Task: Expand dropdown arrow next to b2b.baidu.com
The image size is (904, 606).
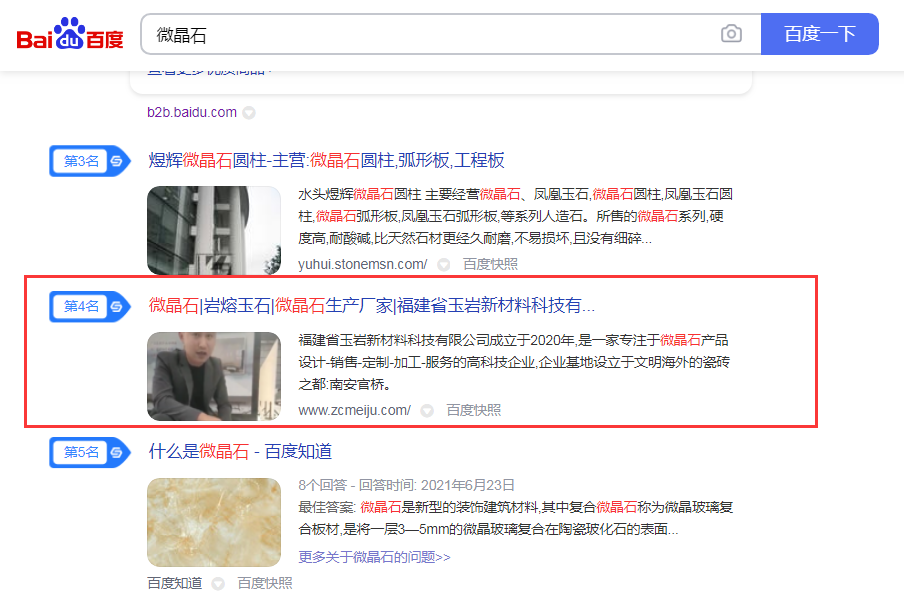Action: (249, 112)
